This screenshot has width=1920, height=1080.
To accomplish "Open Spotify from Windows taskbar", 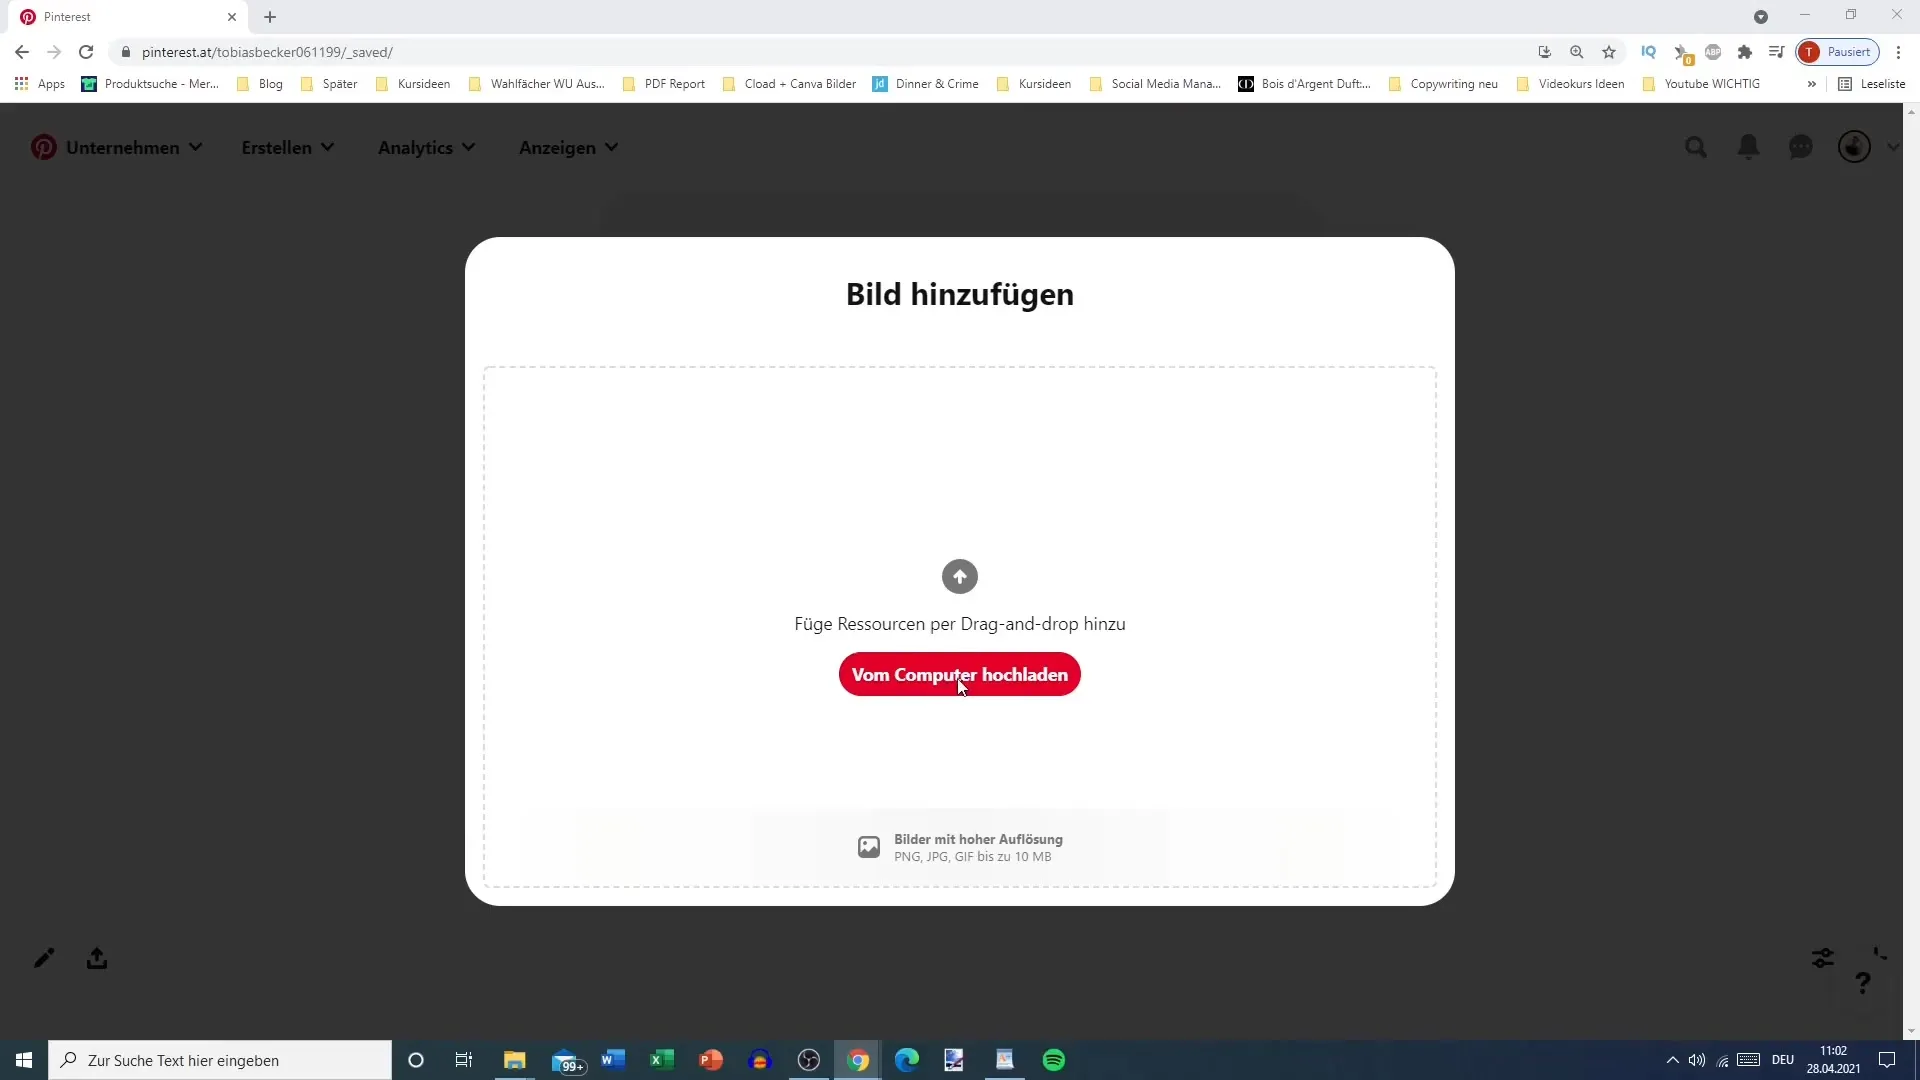I will tap(1055, 1059).
